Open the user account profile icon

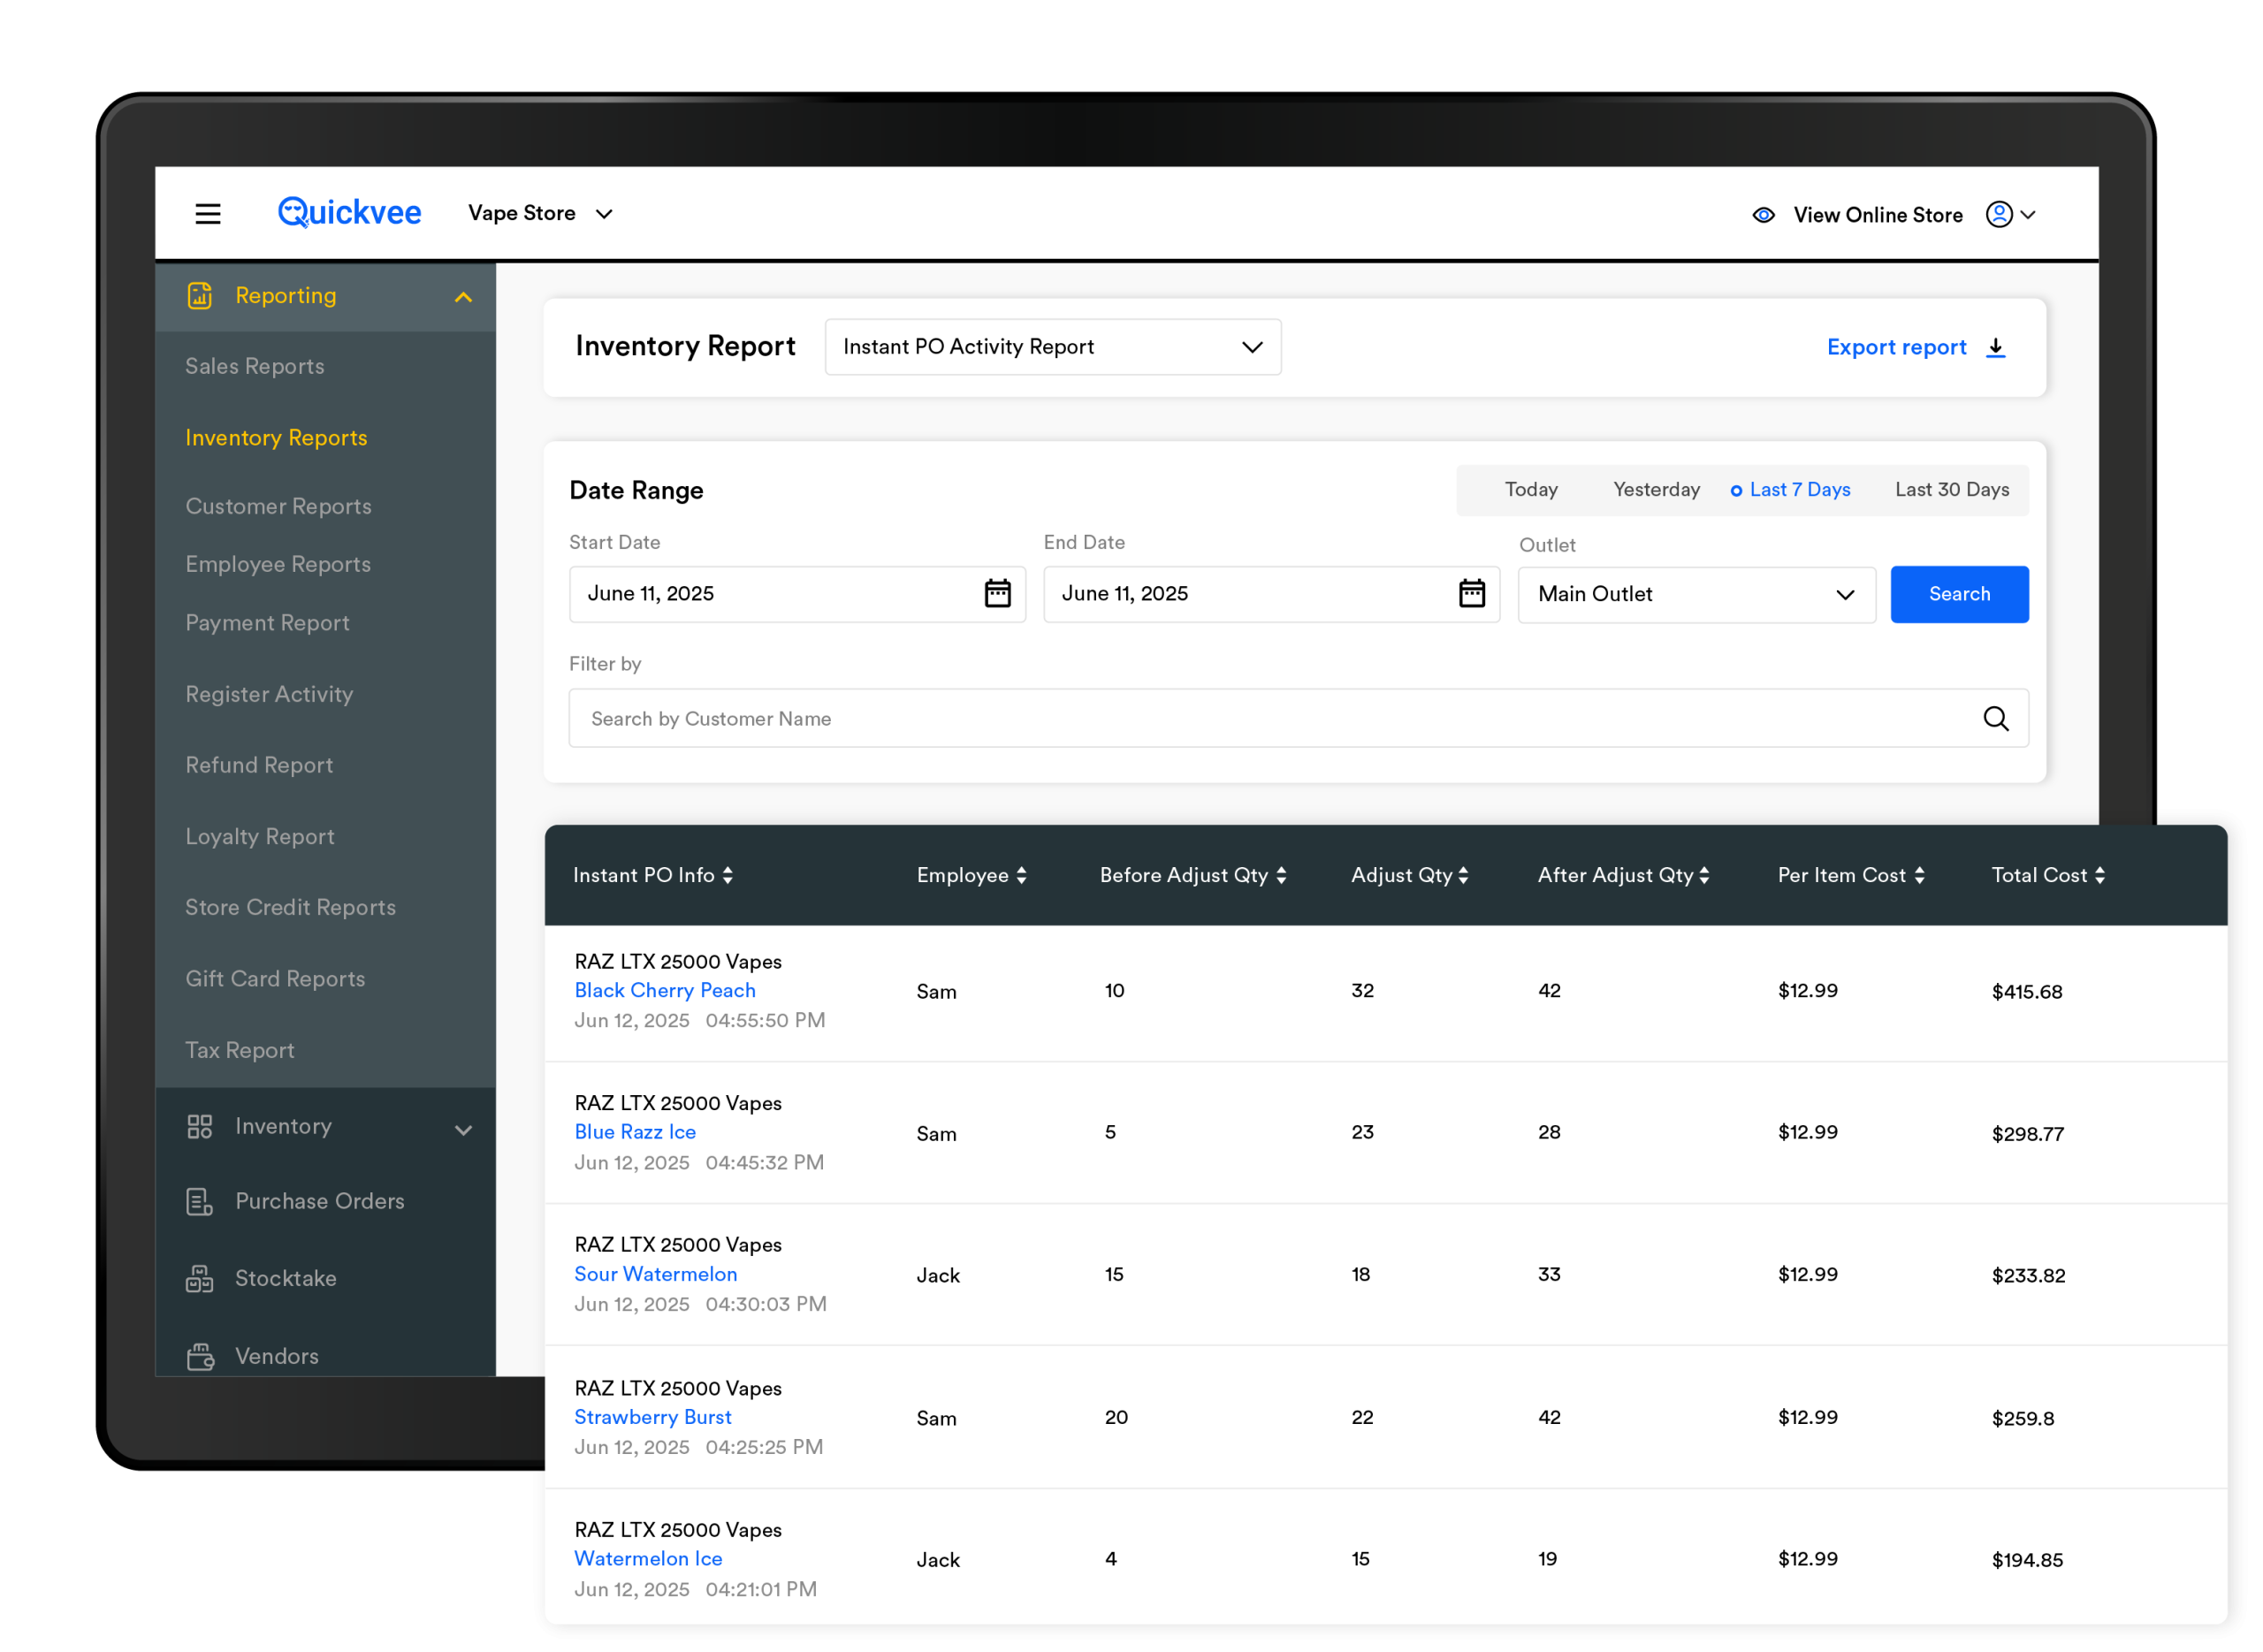pos(1998,215)
